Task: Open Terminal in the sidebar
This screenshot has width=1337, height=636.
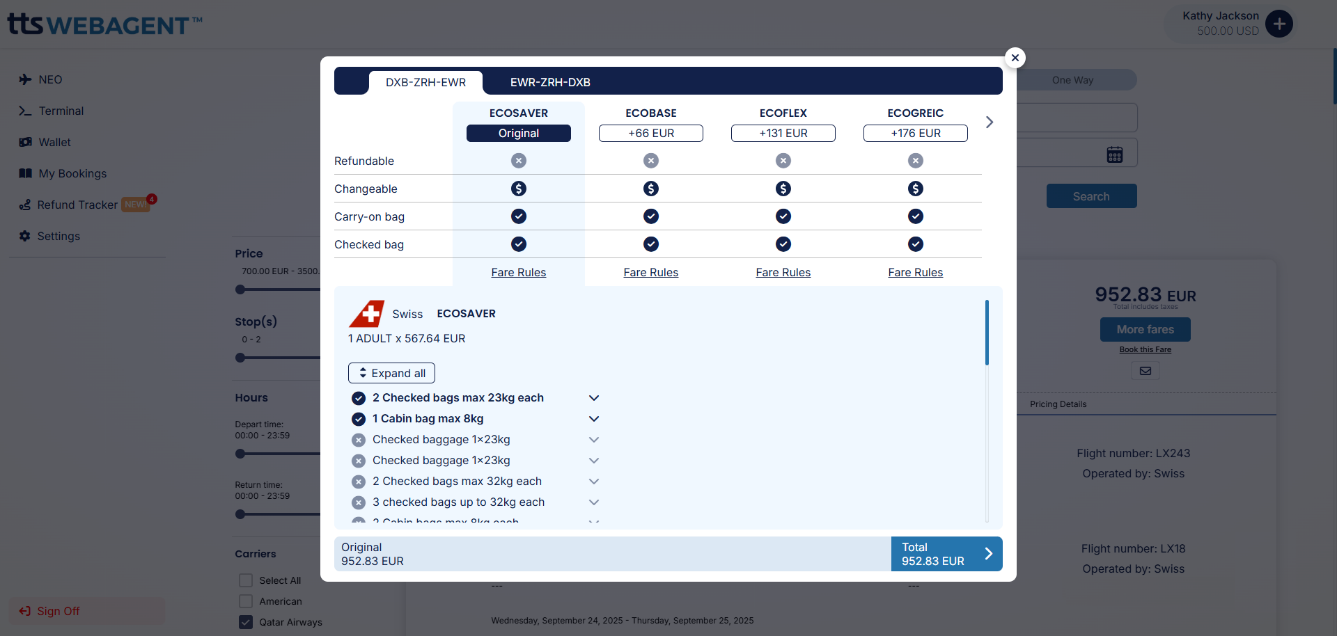Action: point(61,111)
